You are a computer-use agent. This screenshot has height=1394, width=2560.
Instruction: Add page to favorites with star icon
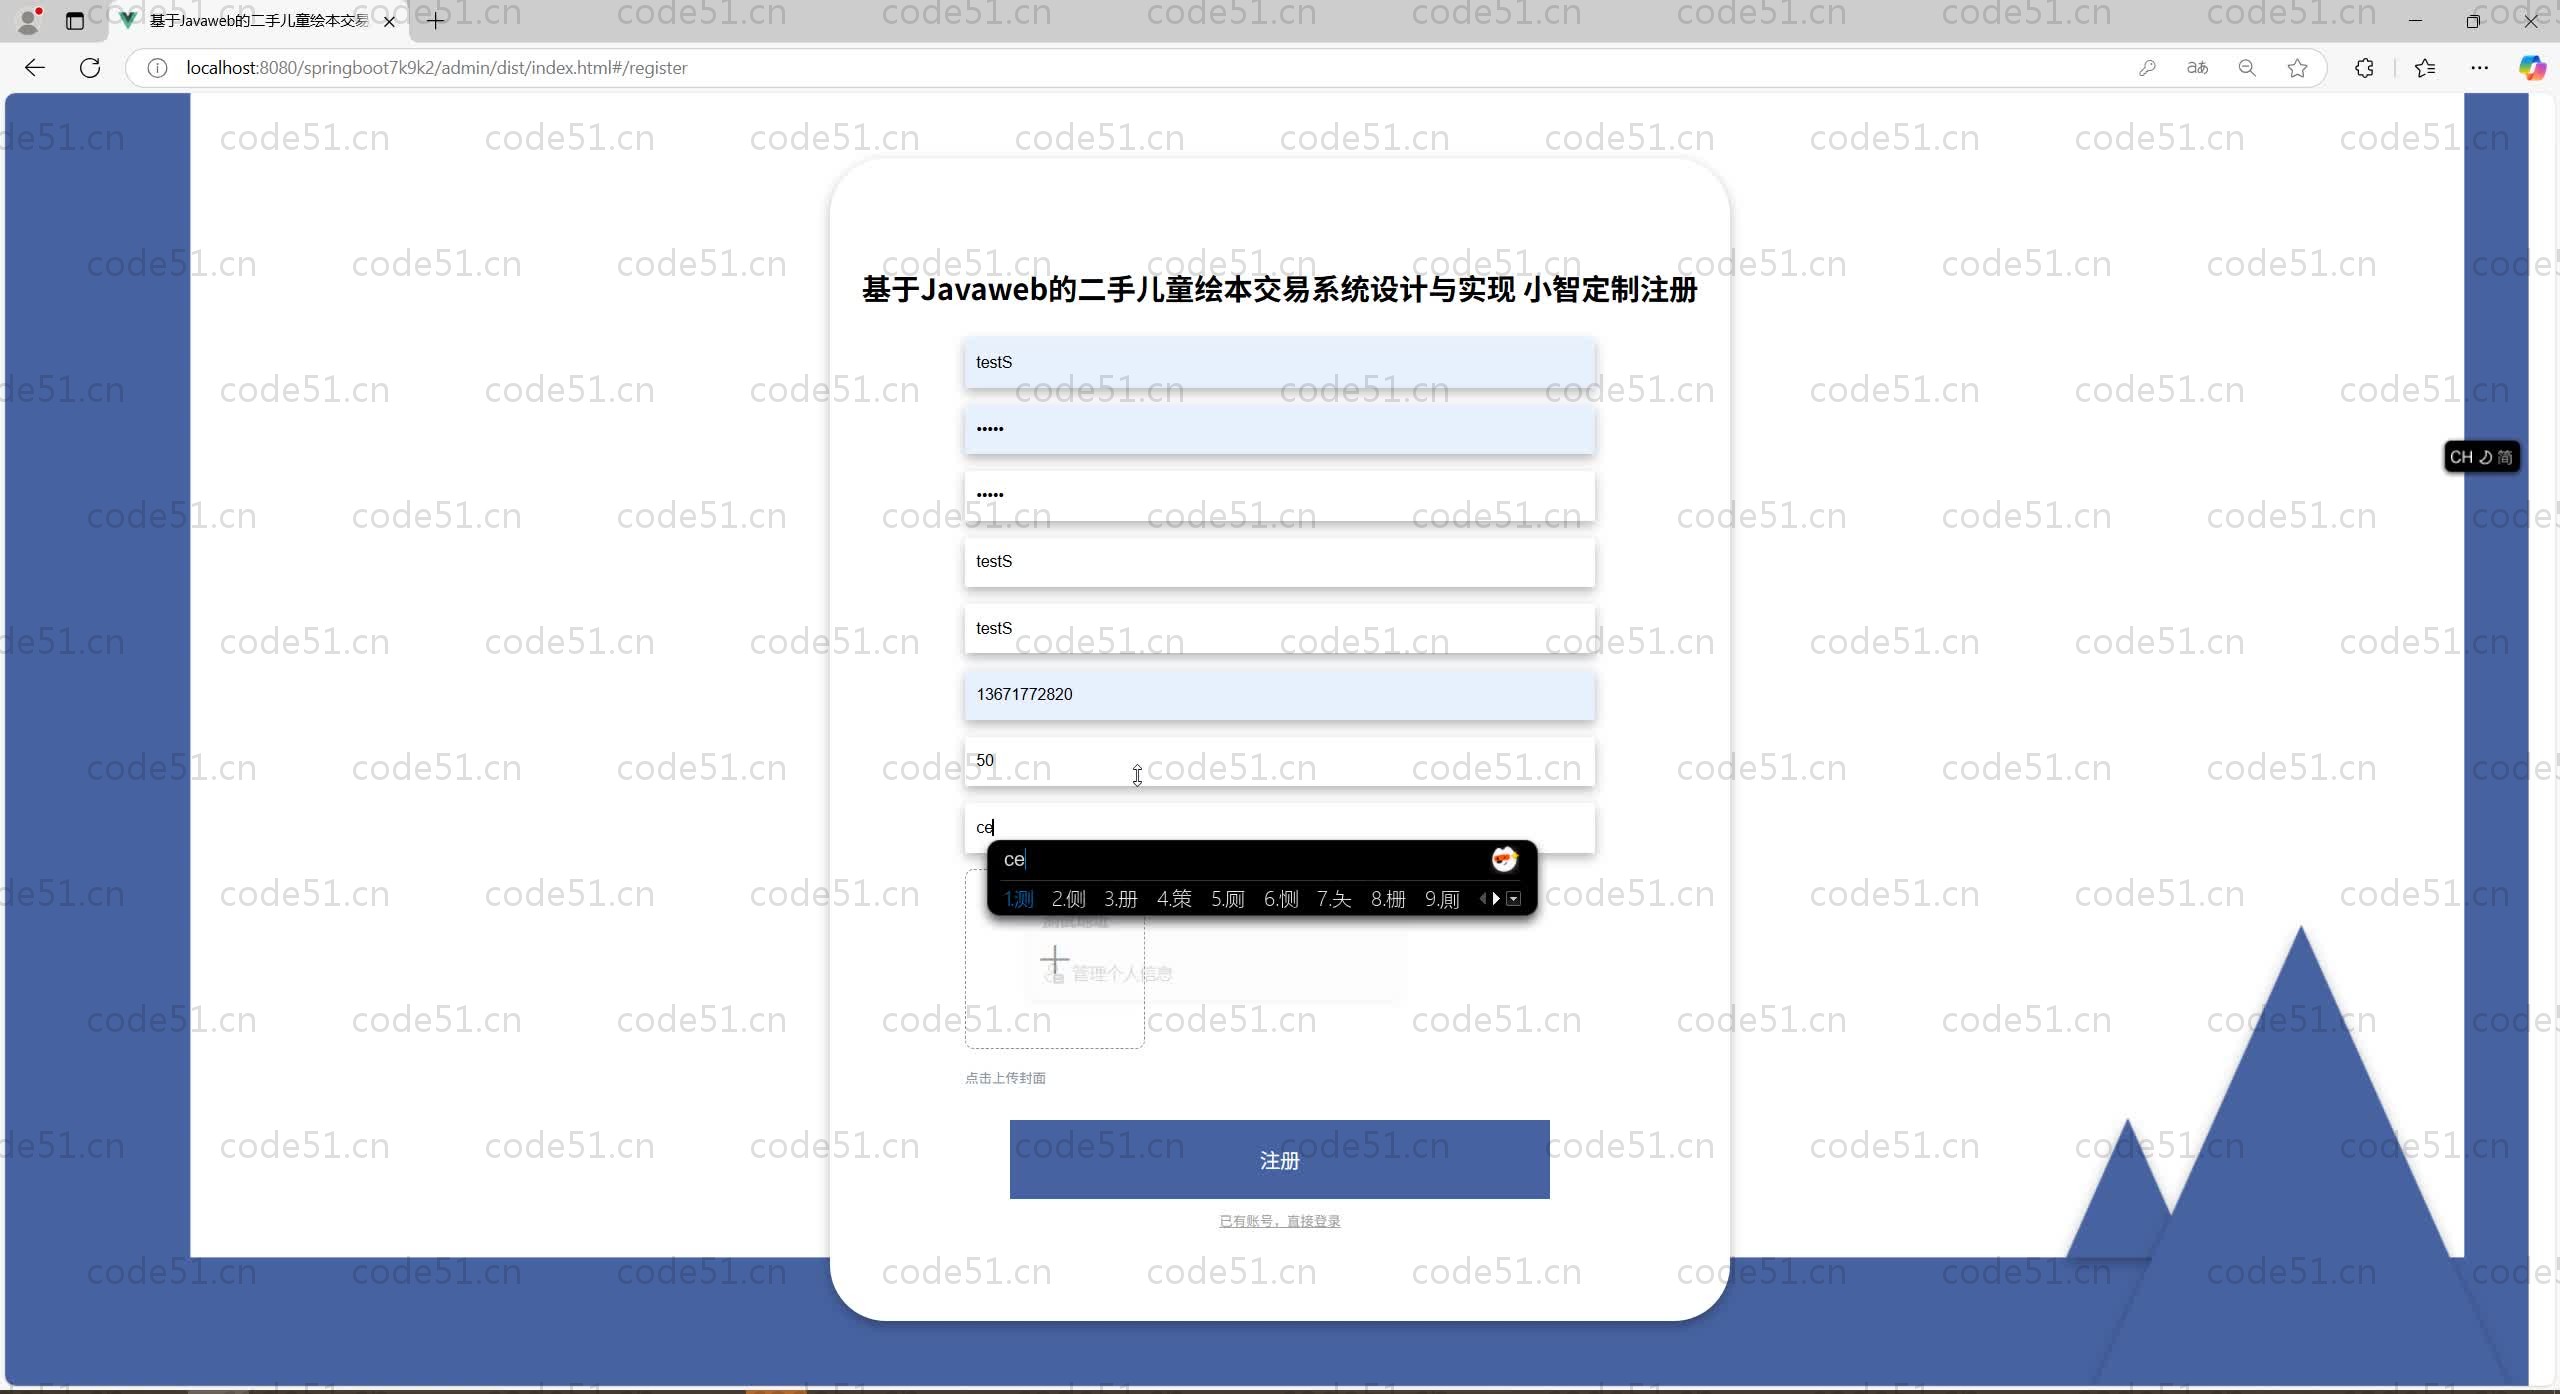tap(2298, 68)
